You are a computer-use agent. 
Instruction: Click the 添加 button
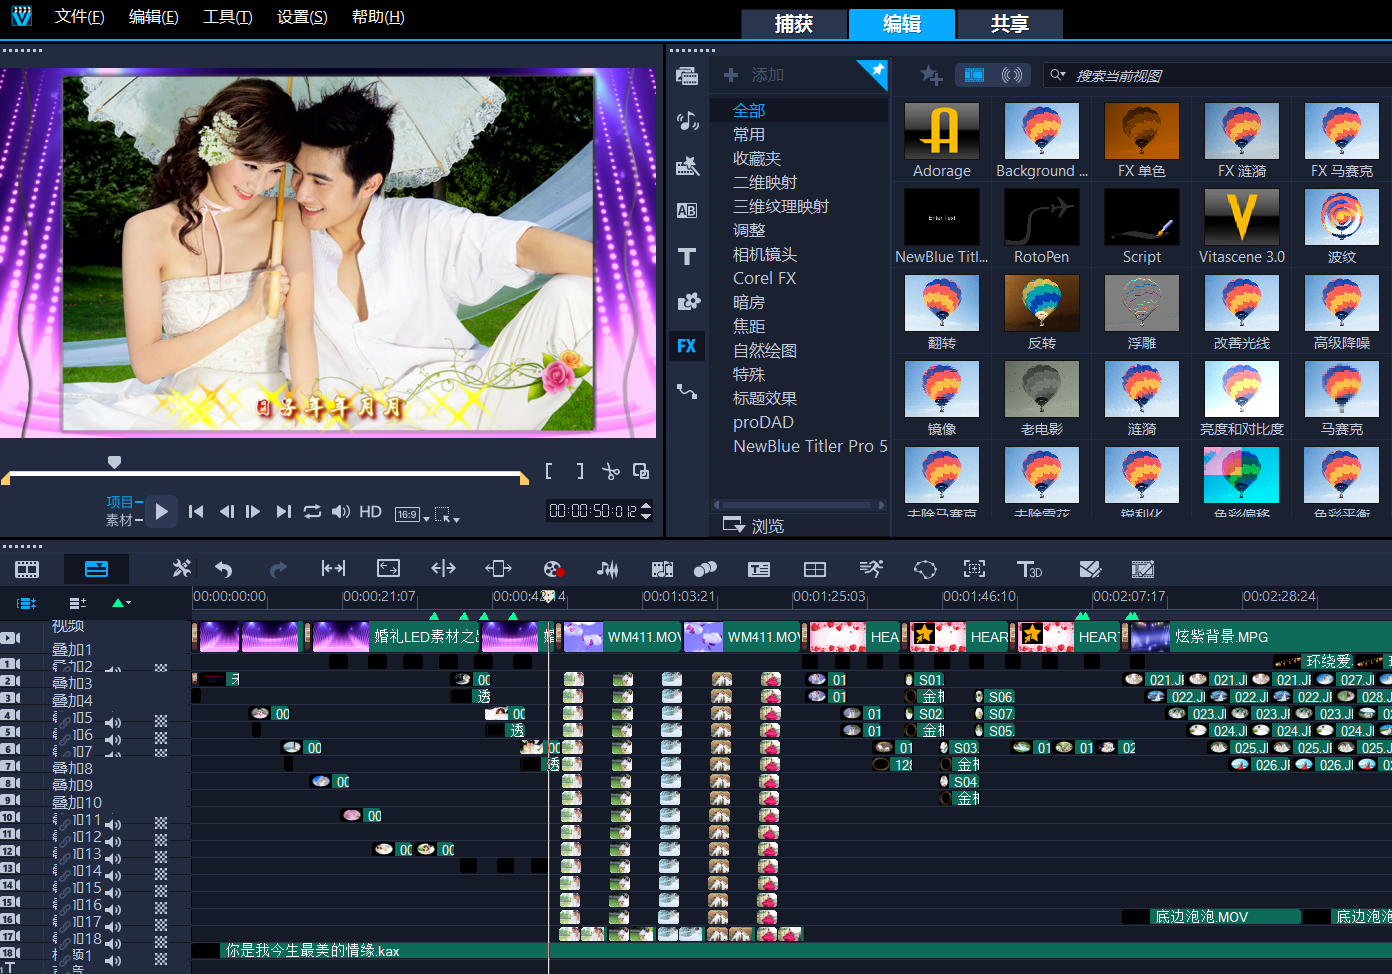click(x=755, y=75)
